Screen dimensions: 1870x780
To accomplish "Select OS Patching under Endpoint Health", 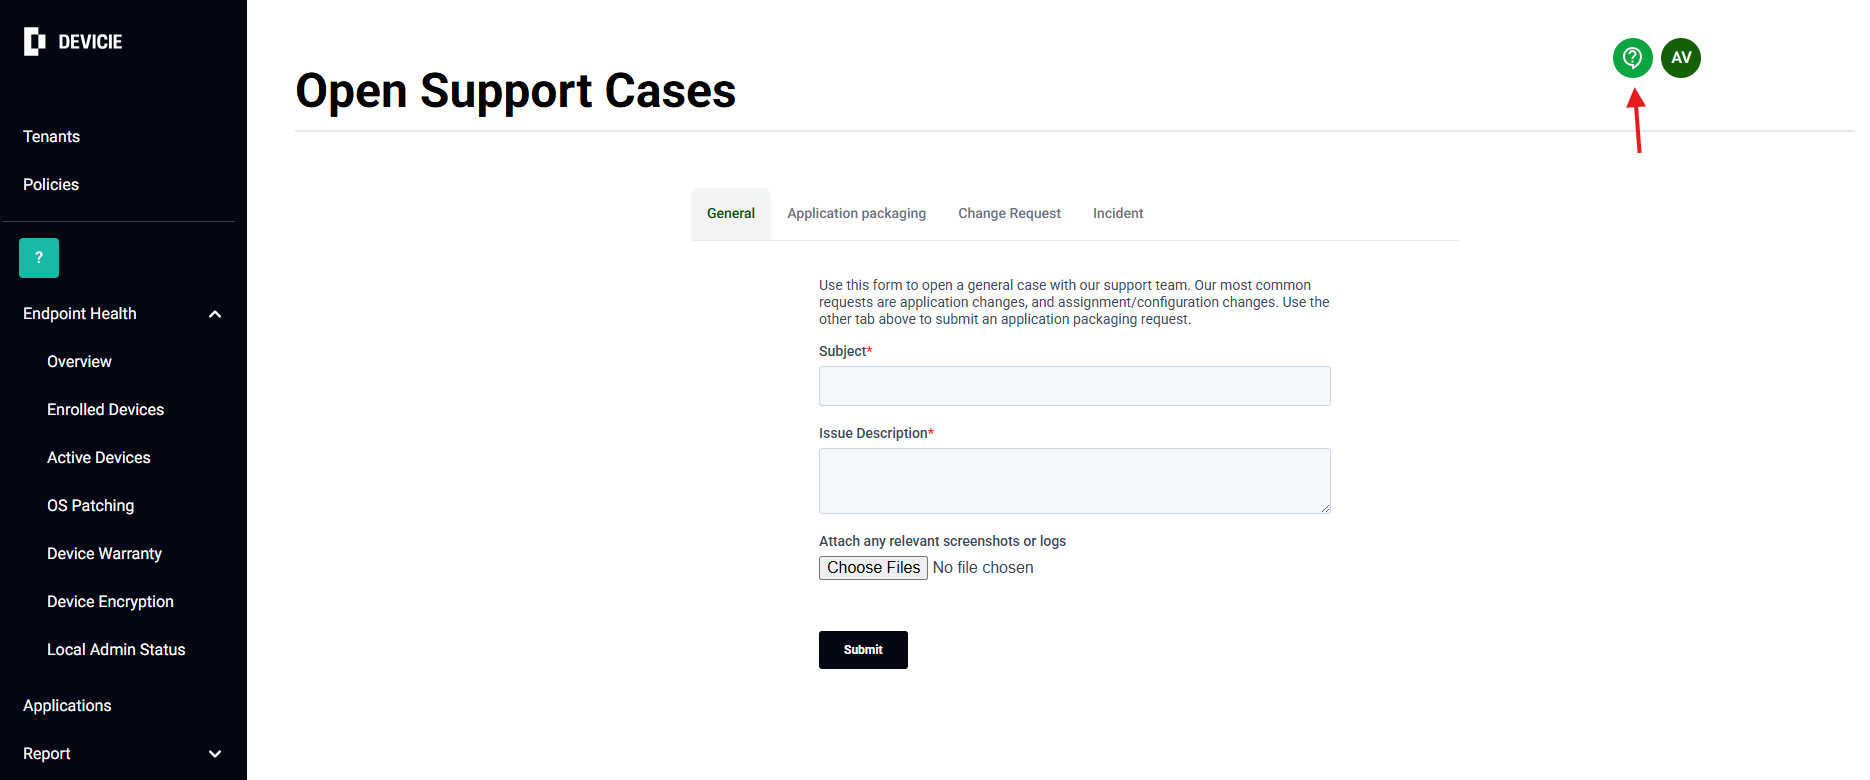I will (90, 505).
